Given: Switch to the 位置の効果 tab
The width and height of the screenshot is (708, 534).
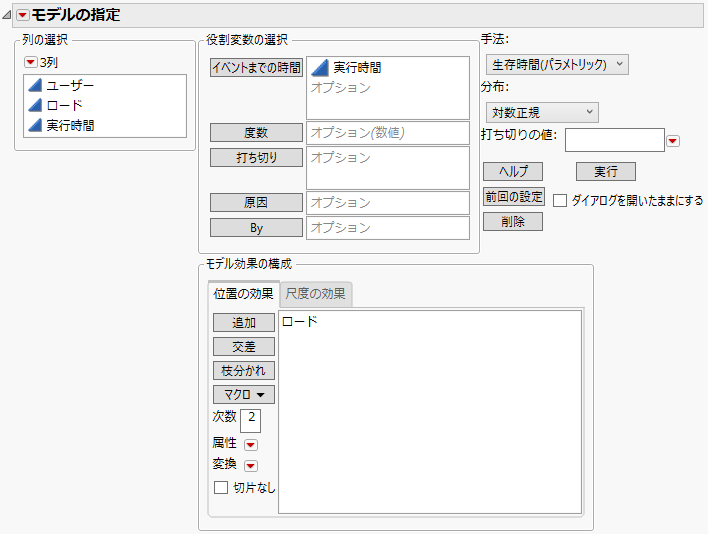Looking at the screenshot, I should point(243,294).
